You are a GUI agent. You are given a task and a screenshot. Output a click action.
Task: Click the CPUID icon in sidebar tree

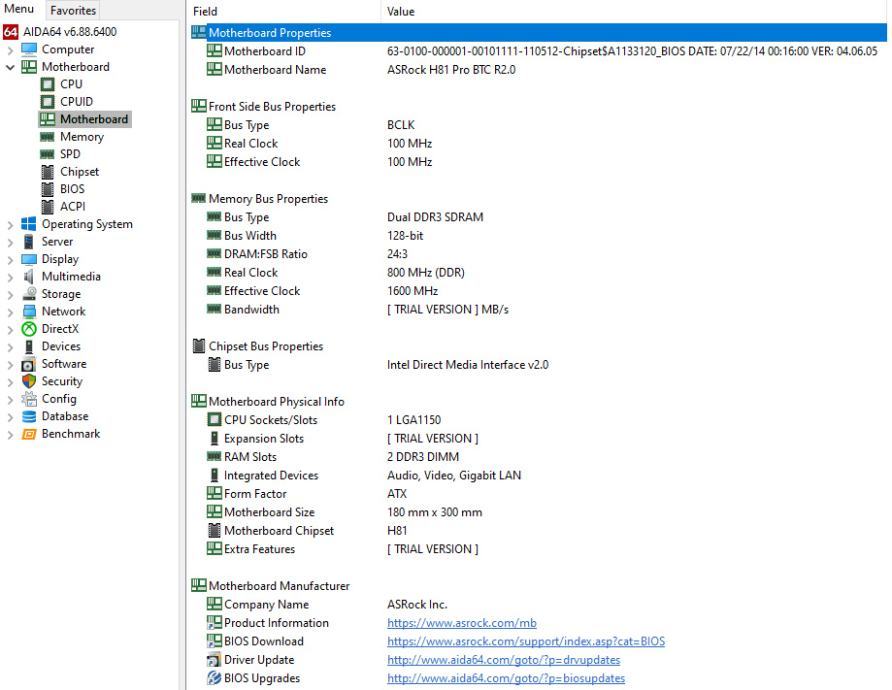pyautogui.click(x=46, y=102)
